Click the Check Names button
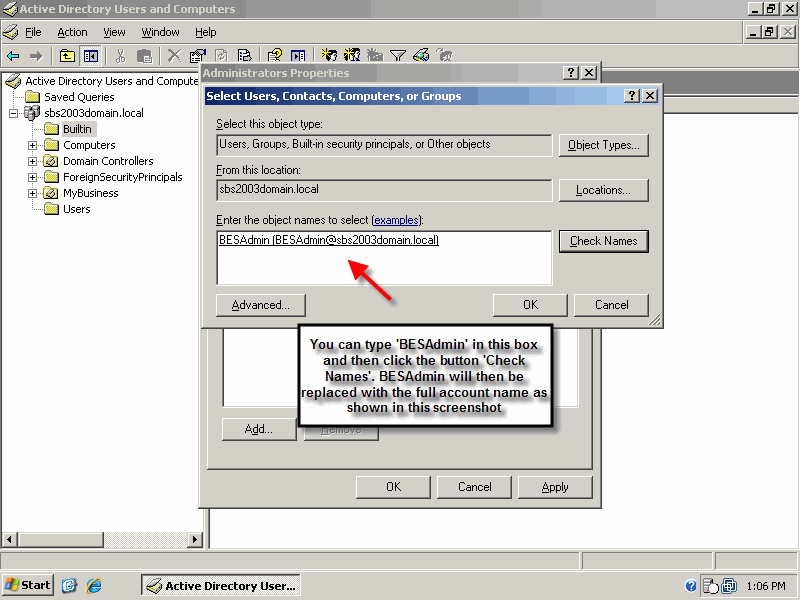 tap(604, 241)
